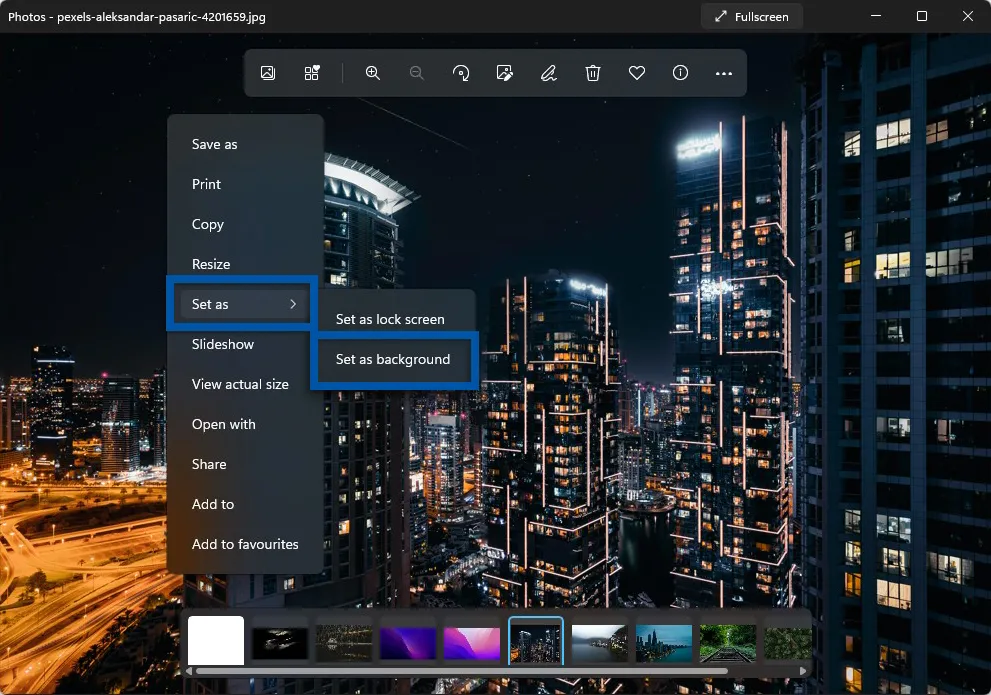991x695 pixels.
Task: Select the draw/markup pen icon
Action: (x=548, y=73)
